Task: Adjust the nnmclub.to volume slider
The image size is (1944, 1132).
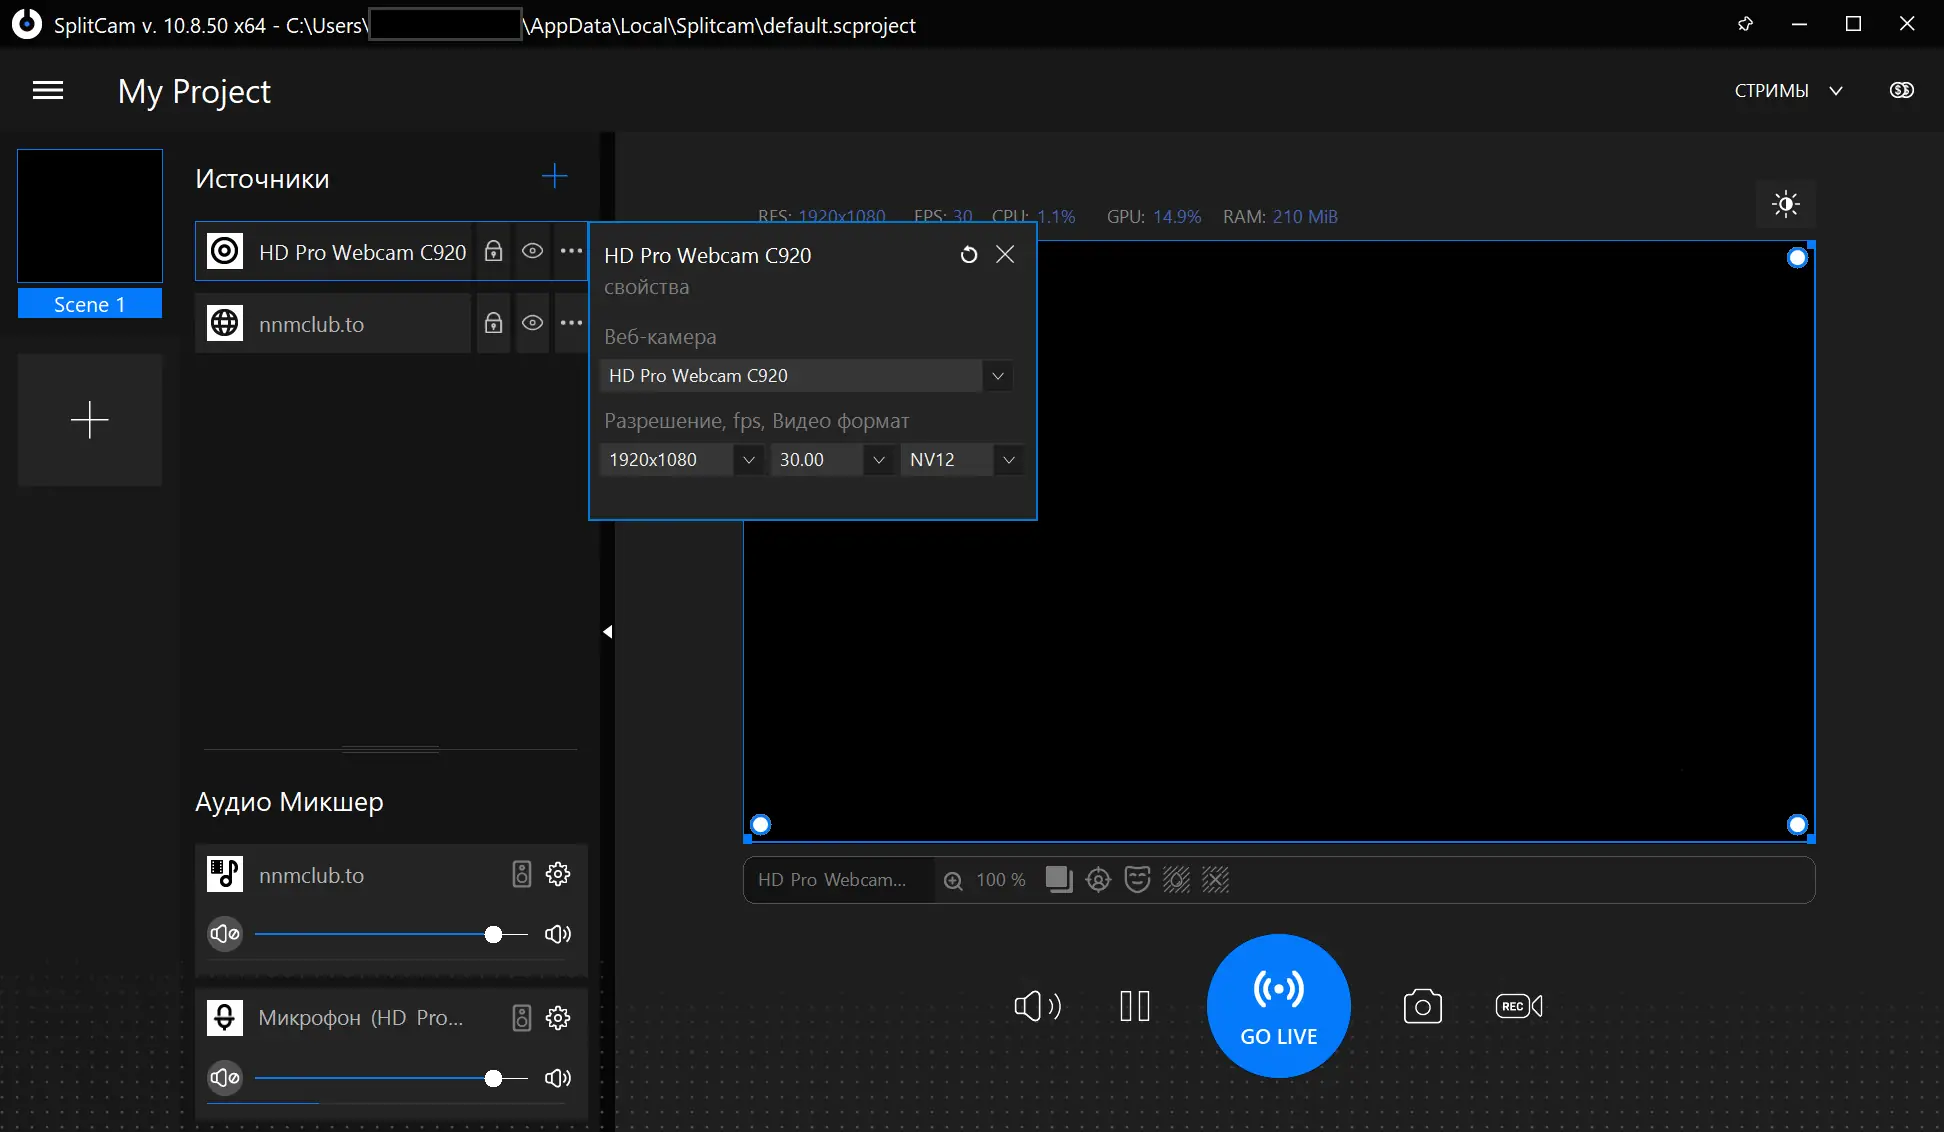Action: point(493,934)
